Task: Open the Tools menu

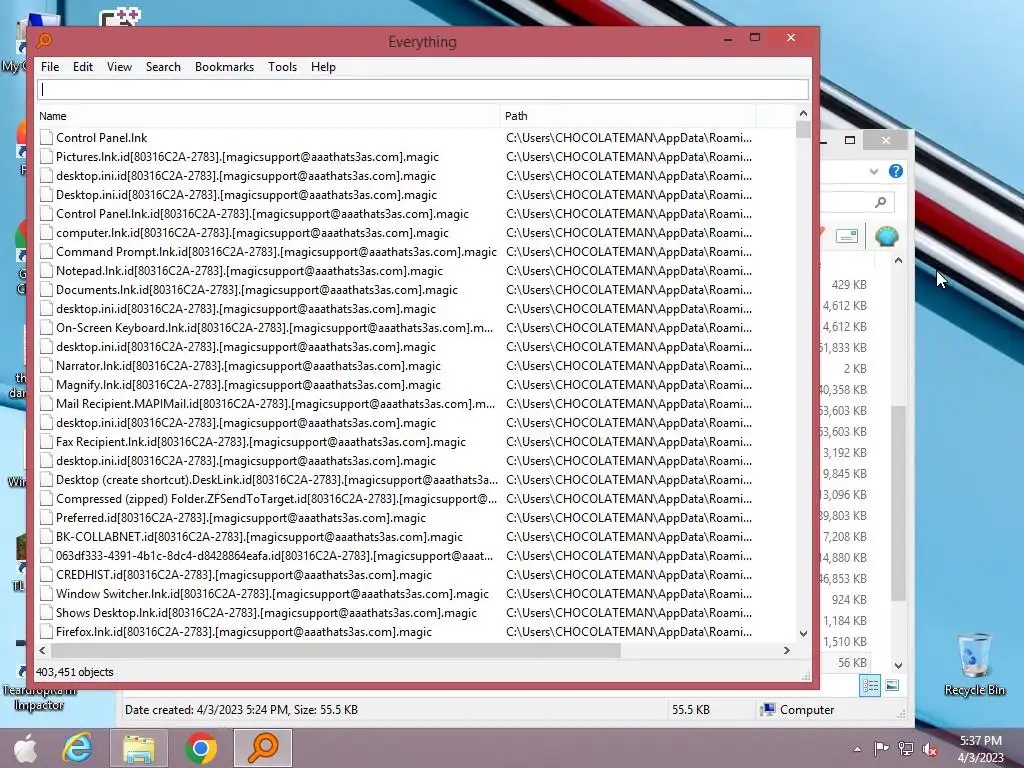Action: 282,67
